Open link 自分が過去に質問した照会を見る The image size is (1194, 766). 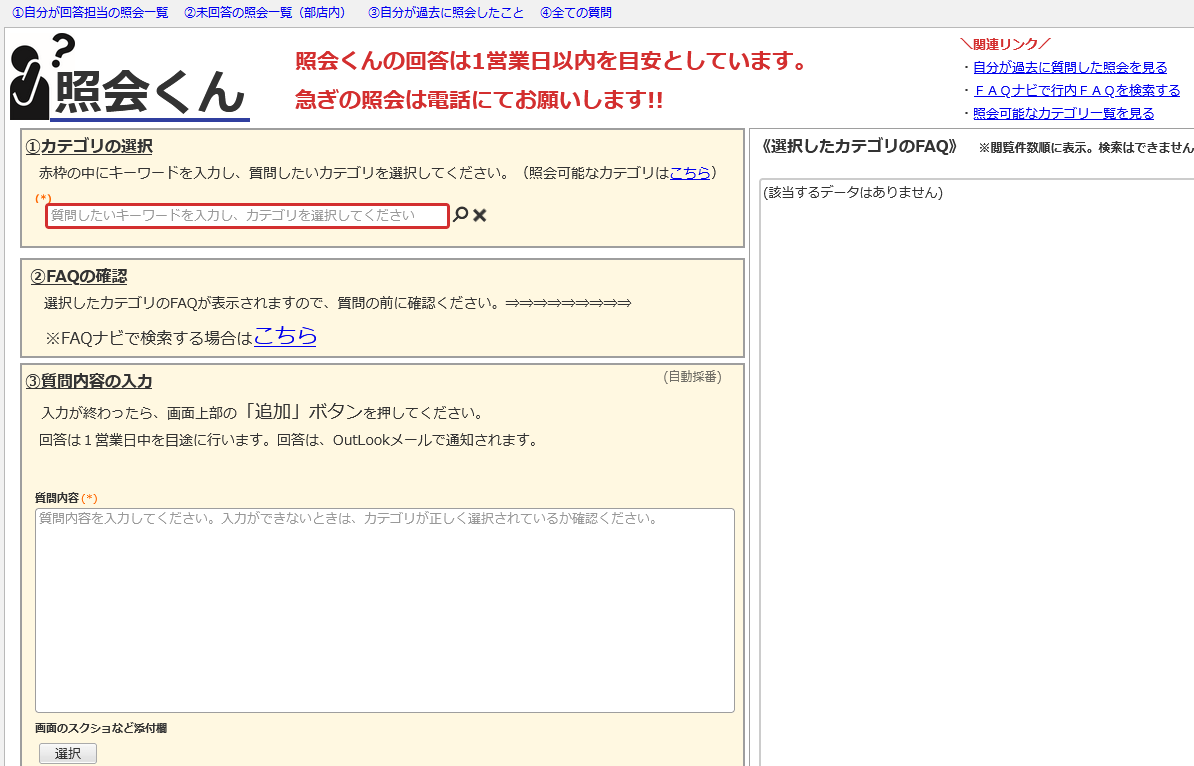click(x=1070, y=67)
